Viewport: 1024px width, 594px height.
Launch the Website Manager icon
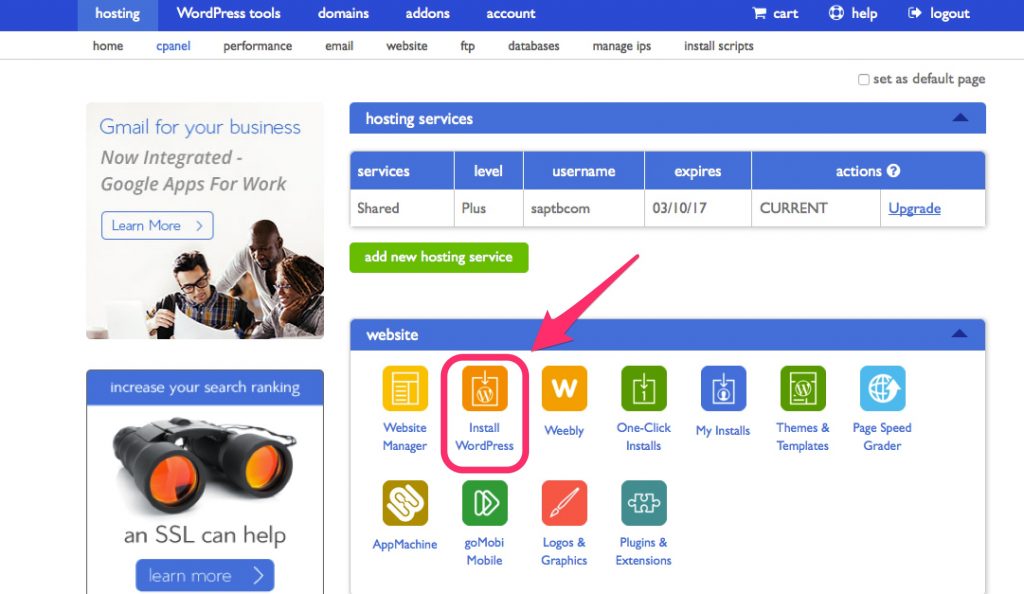[x=405, y=388]
